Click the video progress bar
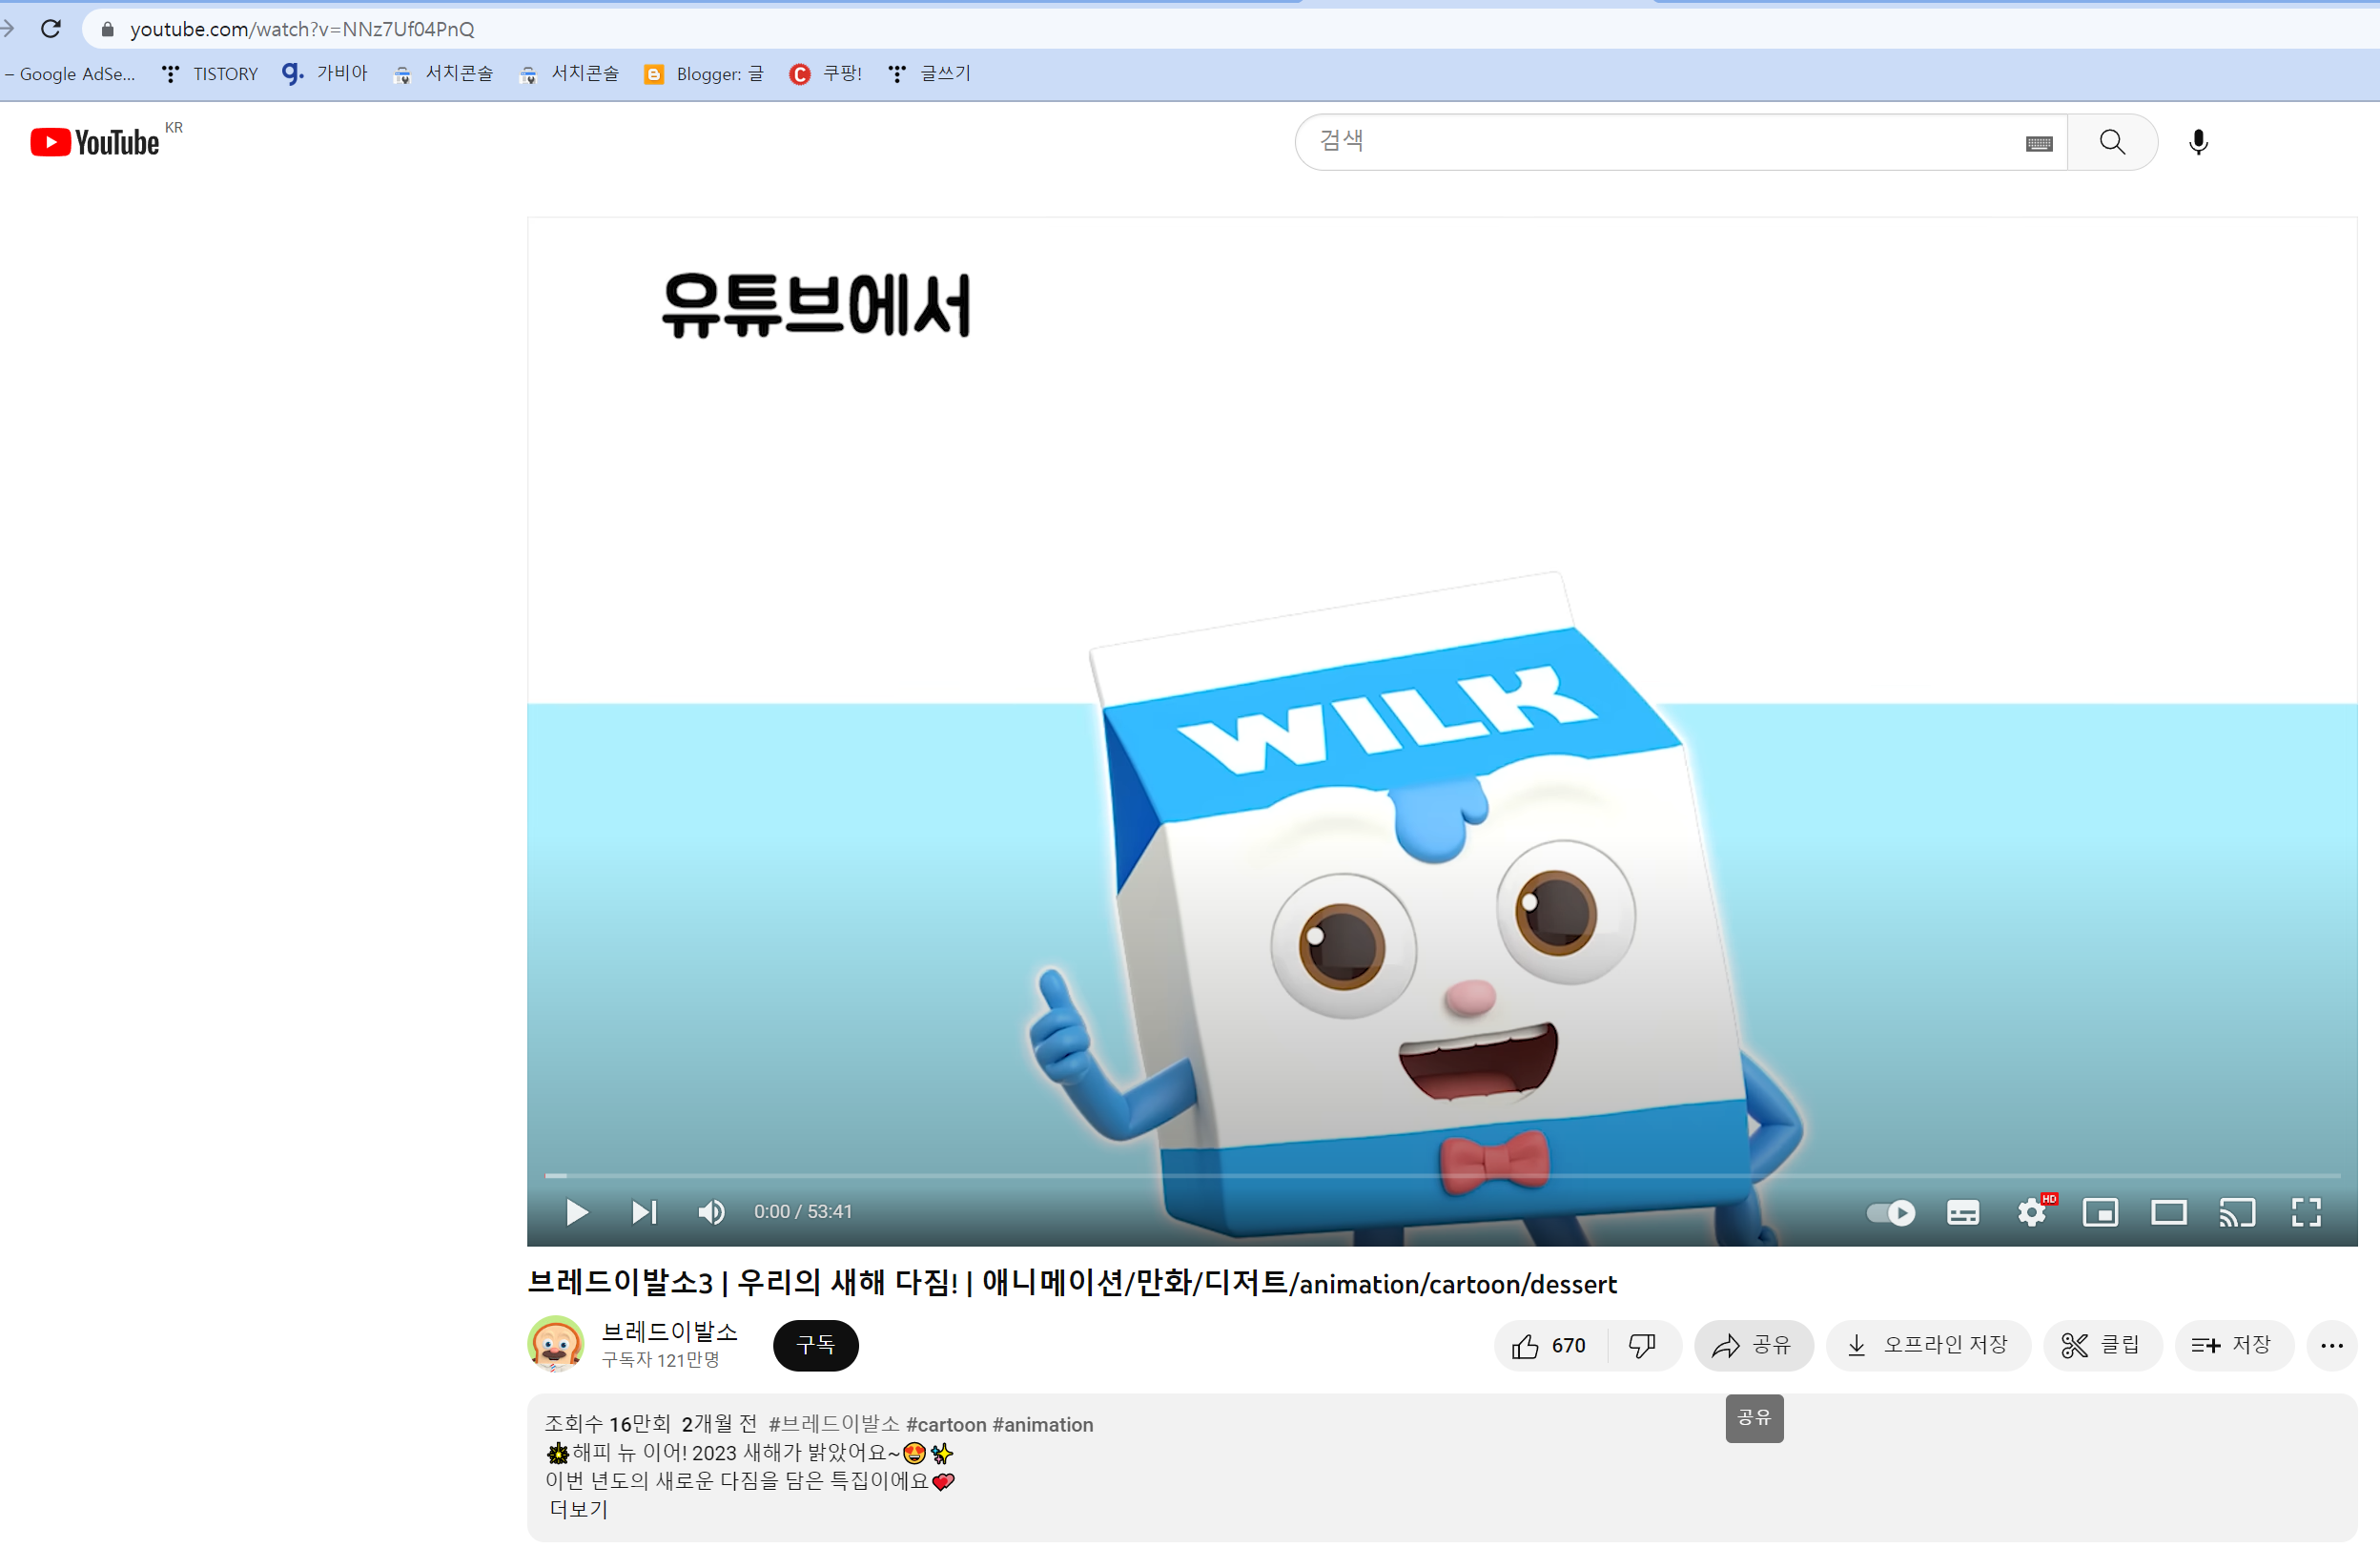This screenshot has width=2380, height=1548. (1440, 1176)
